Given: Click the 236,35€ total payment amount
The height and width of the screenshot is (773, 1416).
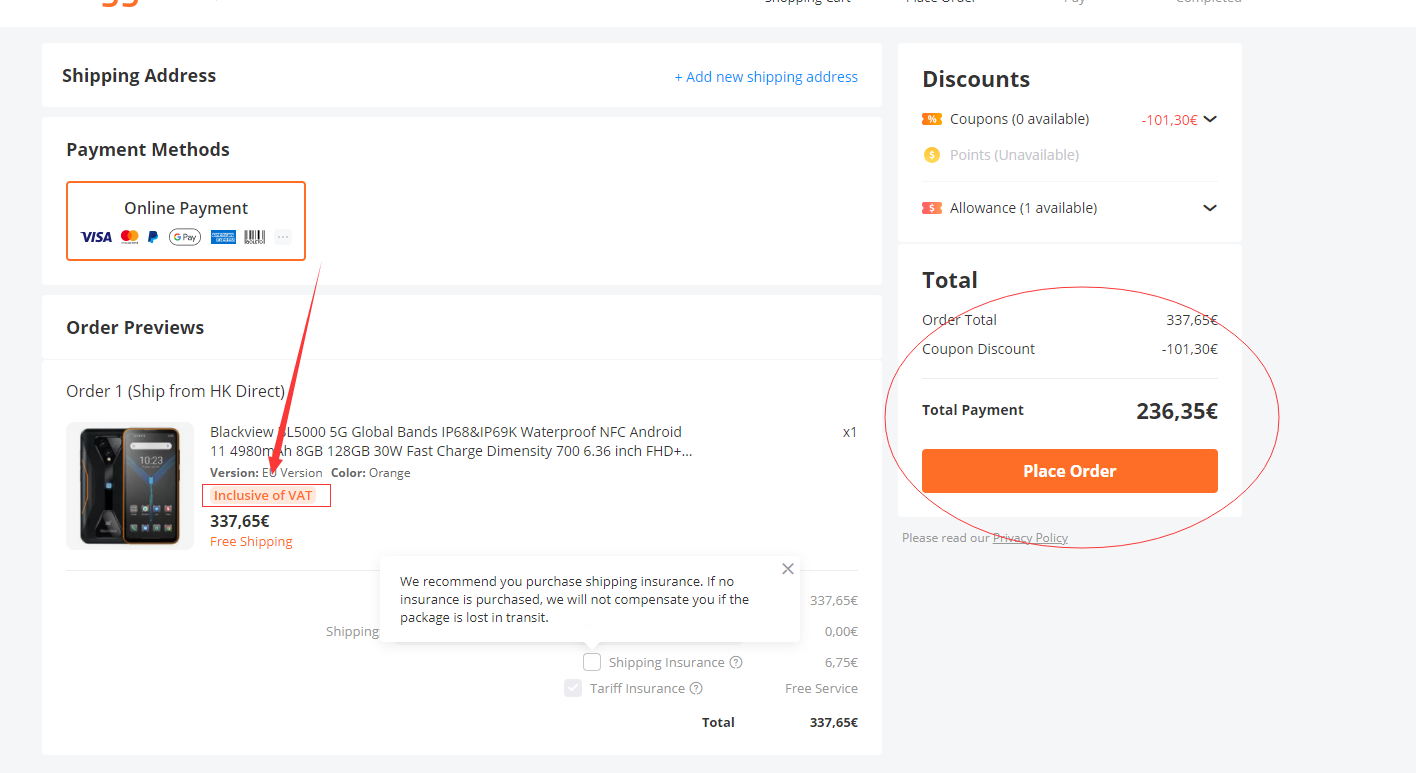Looking at the screenshot, I should [x=1177, y=411].
